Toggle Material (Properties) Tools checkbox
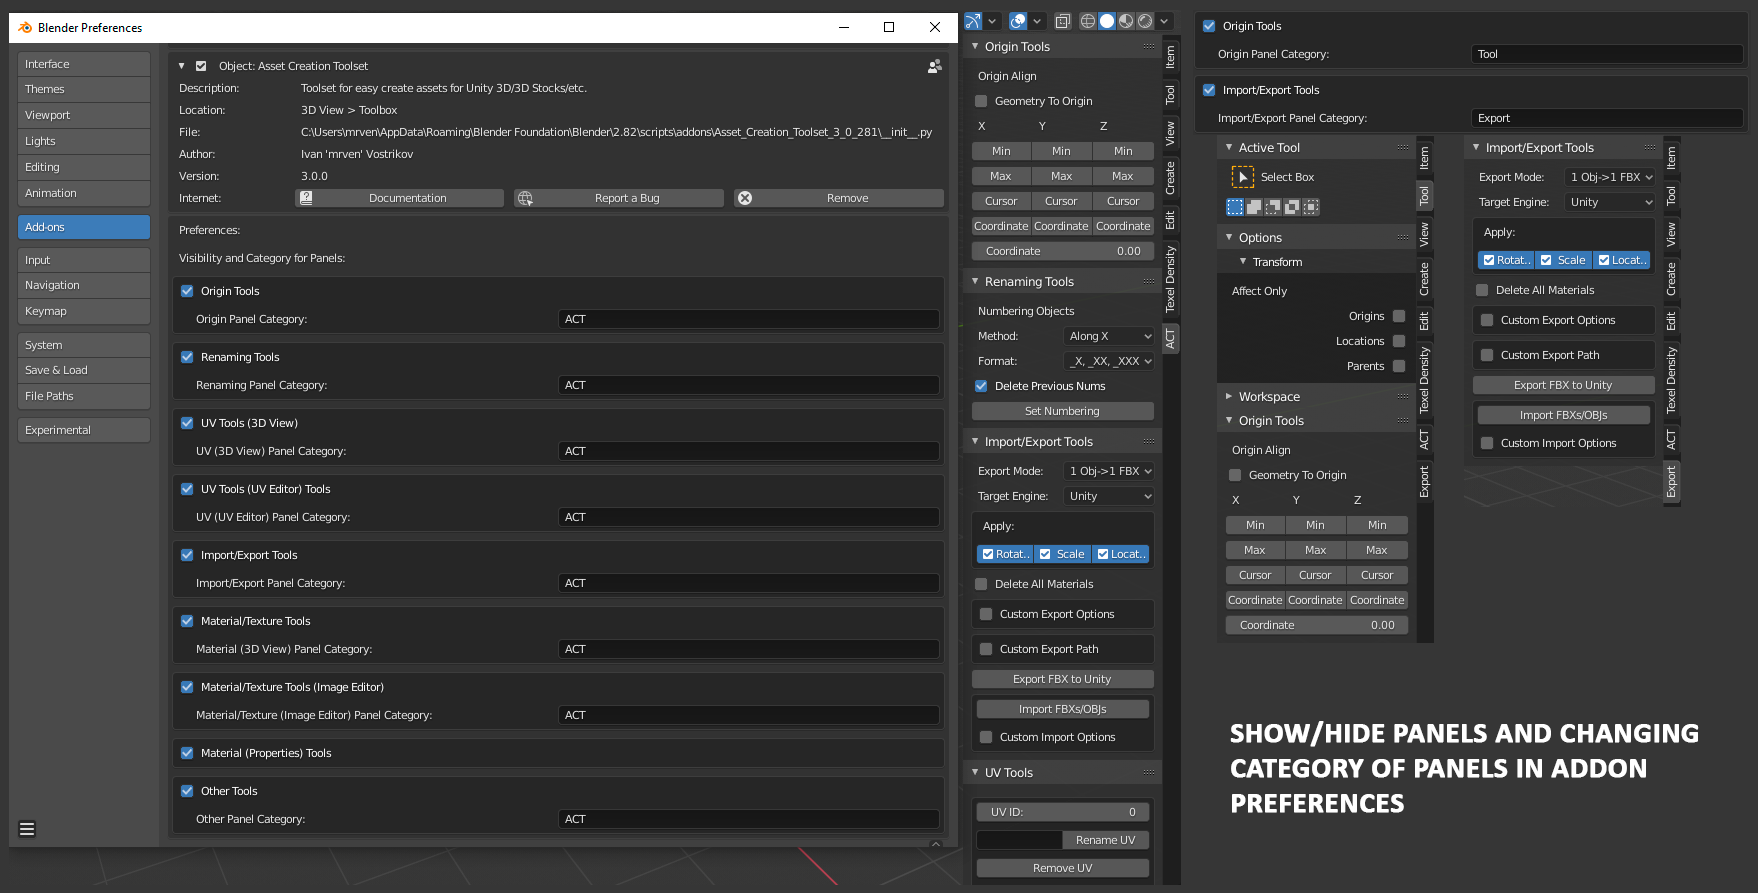Viewport: 1758px width, 893px height. [x=187, y=753]
